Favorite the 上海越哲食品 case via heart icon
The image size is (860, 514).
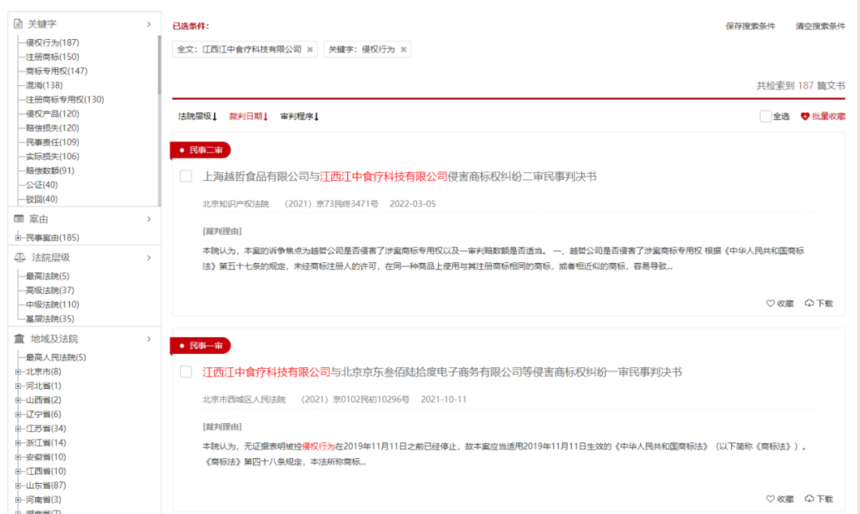click(x=770, y=303)
